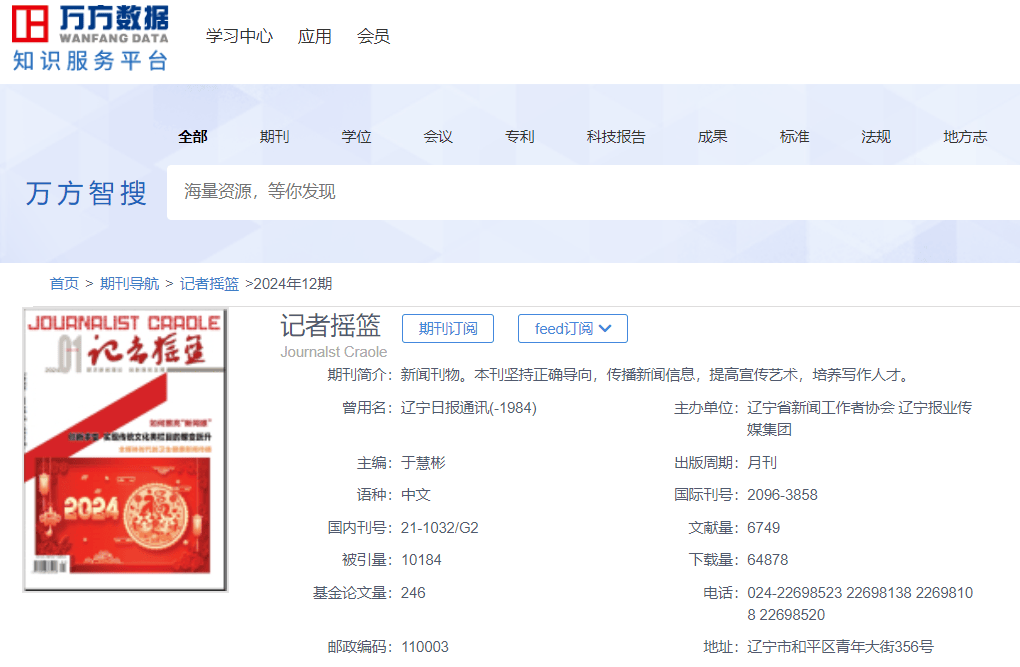Image resolution: width=1020 pixels, height=667 pixels.
Task: Expand the feed订阅 dropdown
Action: pyautogui.click(x=572, y=329)
